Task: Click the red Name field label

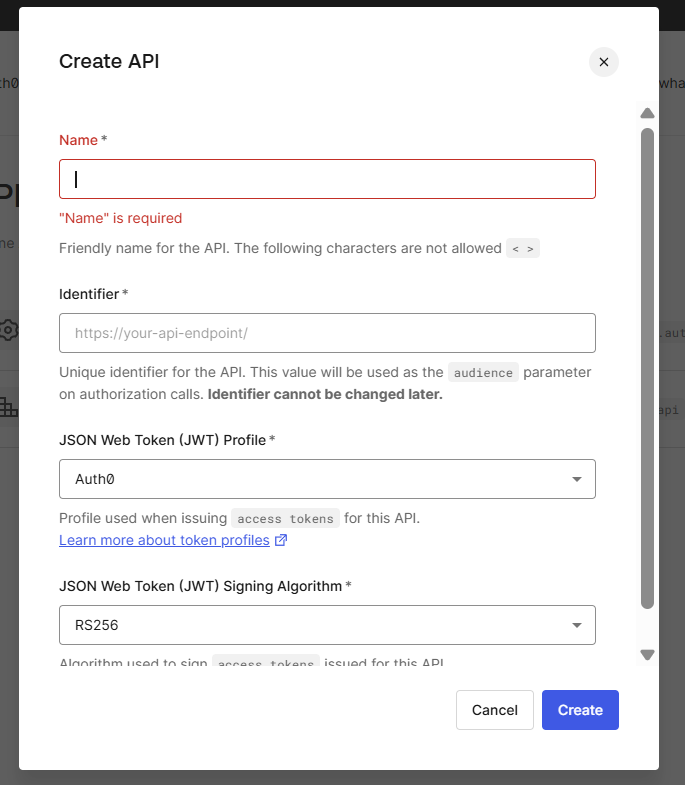Action: pos(78,140)
